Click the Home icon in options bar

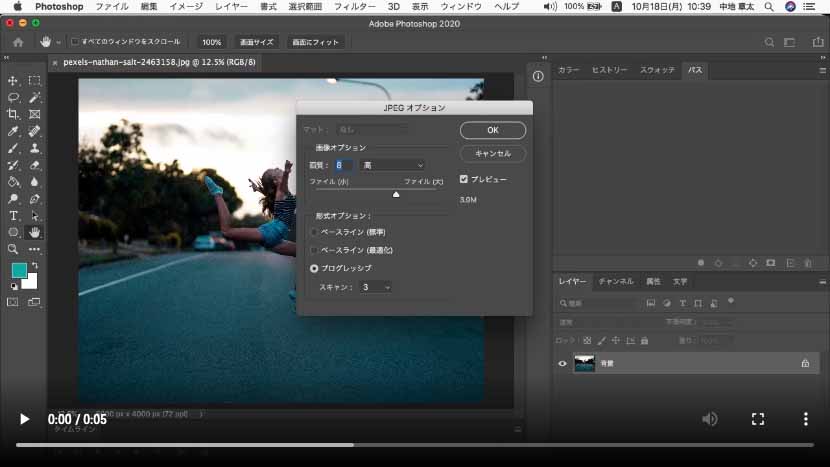18,42
